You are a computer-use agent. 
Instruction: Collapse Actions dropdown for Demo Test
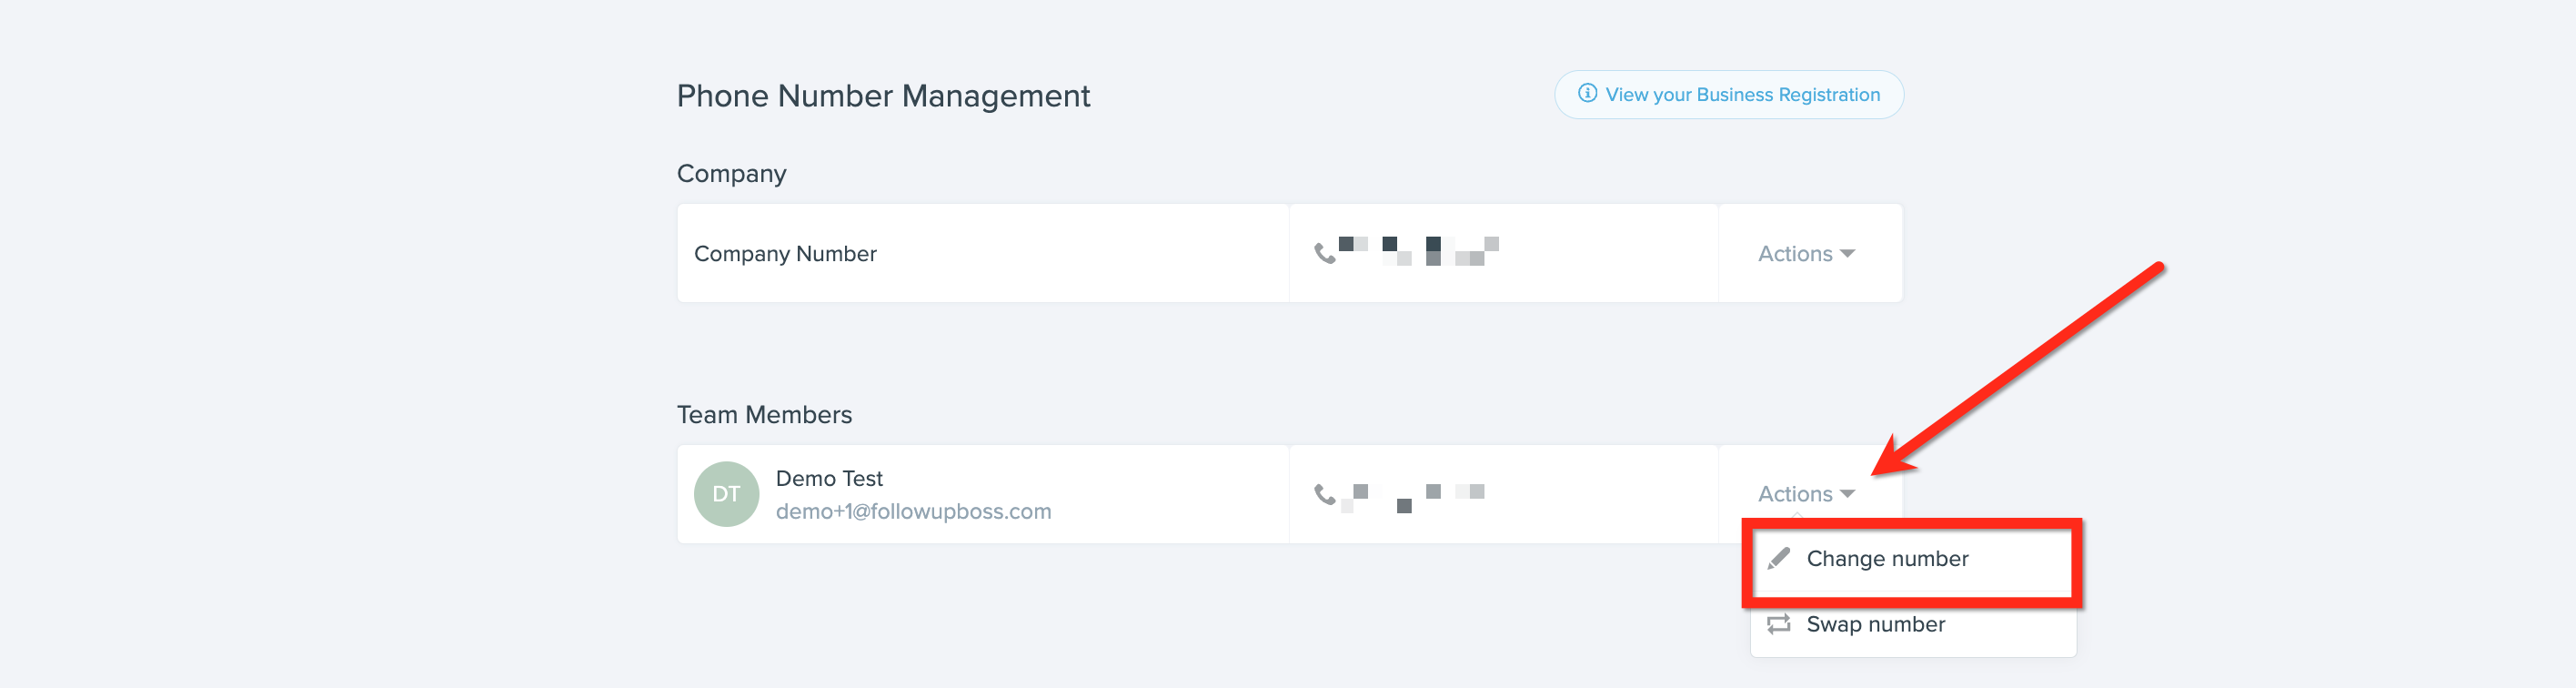tap(1806, 494)
